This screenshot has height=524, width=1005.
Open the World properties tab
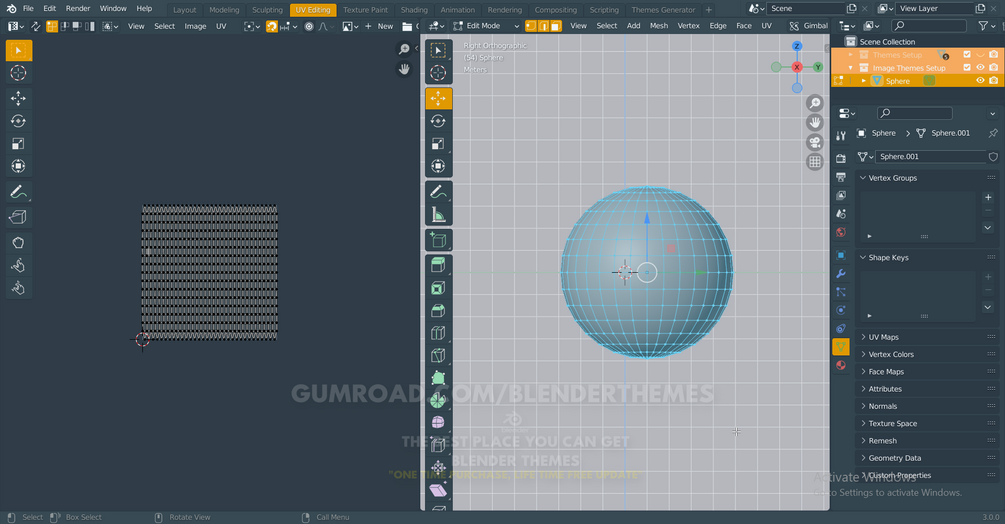click(x=841, y=232)
